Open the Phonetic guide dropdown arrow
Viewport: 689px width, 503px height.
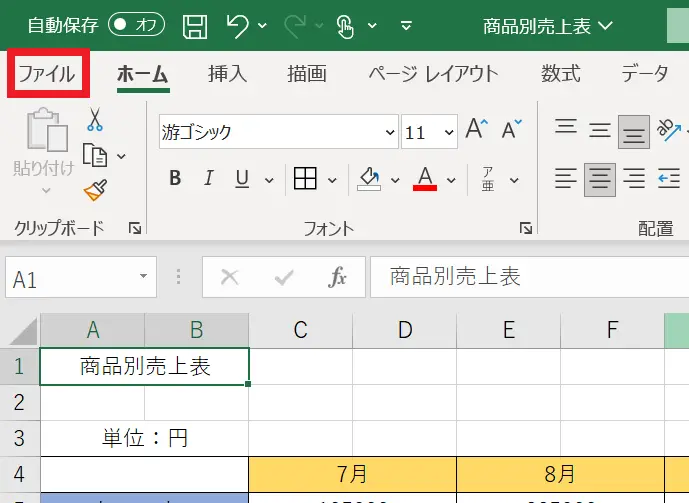pyautogui.click(x=514, y=180)
